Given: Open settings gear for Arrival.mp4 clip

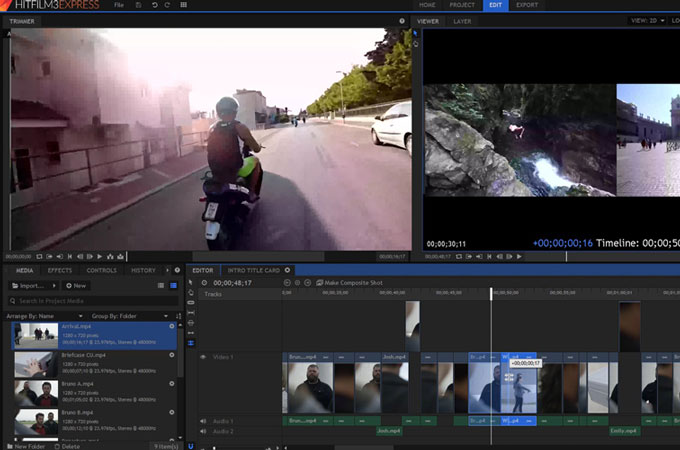Looking at the screenshot, I should 172,326.
